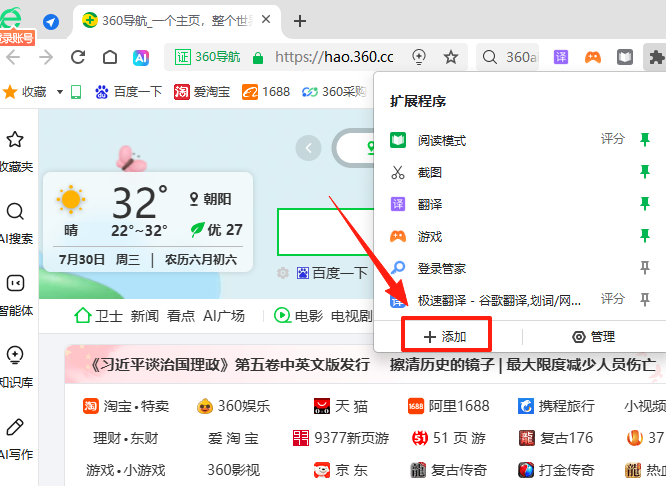Screen dimensions: 666x486
Task: Open 智能体 in the sidebar
Action: click(15, 296)
